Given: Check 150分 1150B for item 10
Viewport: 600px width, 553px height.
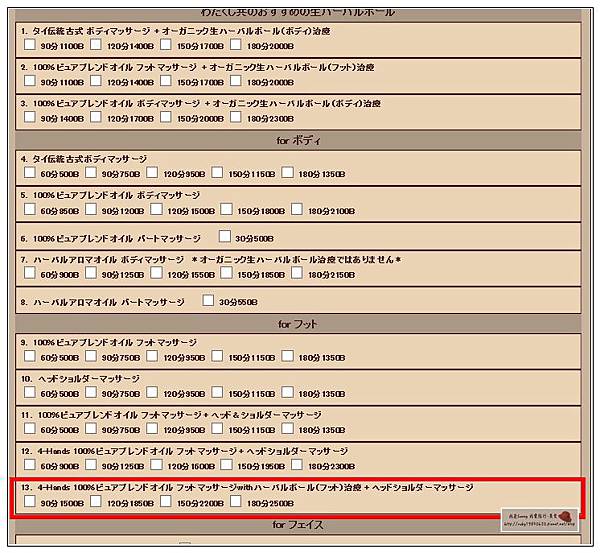Looking at the screenshot, I should pyautogui.click(x=217, y=392).
